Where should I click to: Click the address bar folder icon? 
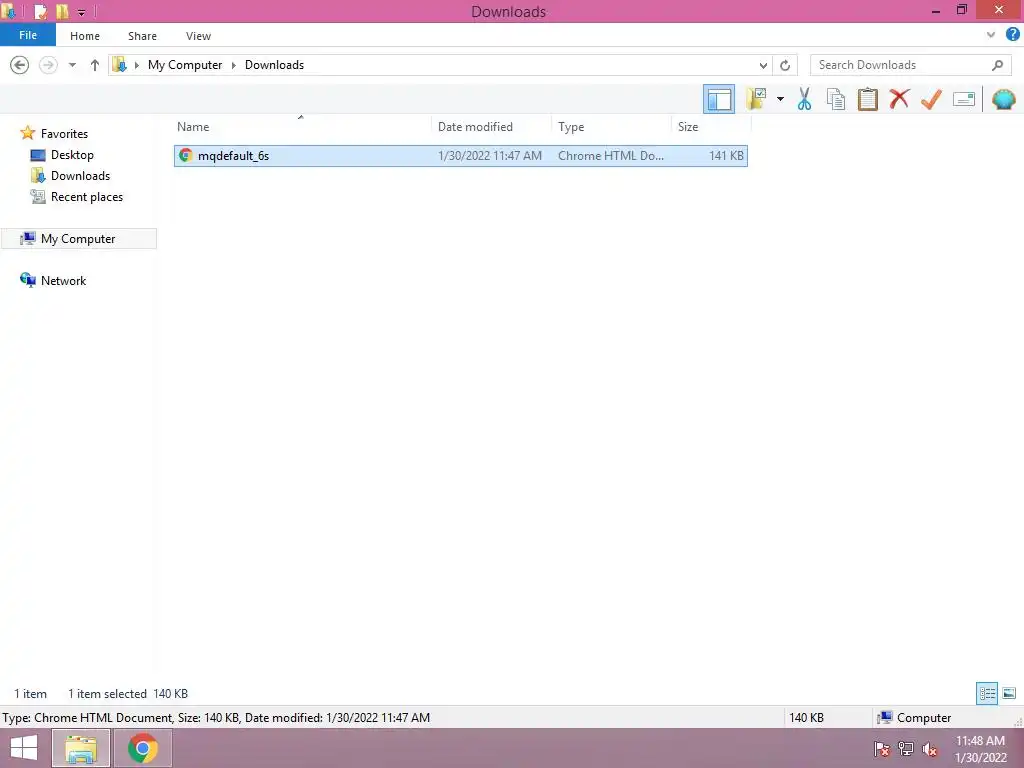120,64
